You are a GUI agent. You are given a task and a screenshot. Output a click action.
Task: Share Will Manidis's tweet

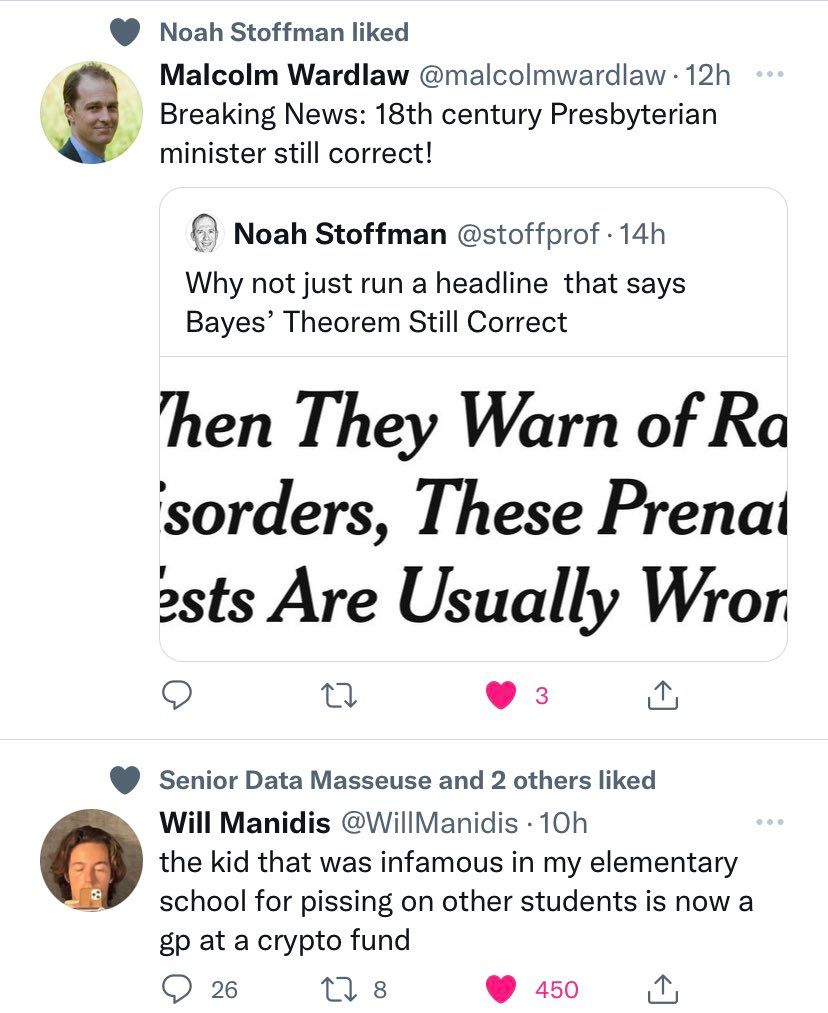(664, 989)
